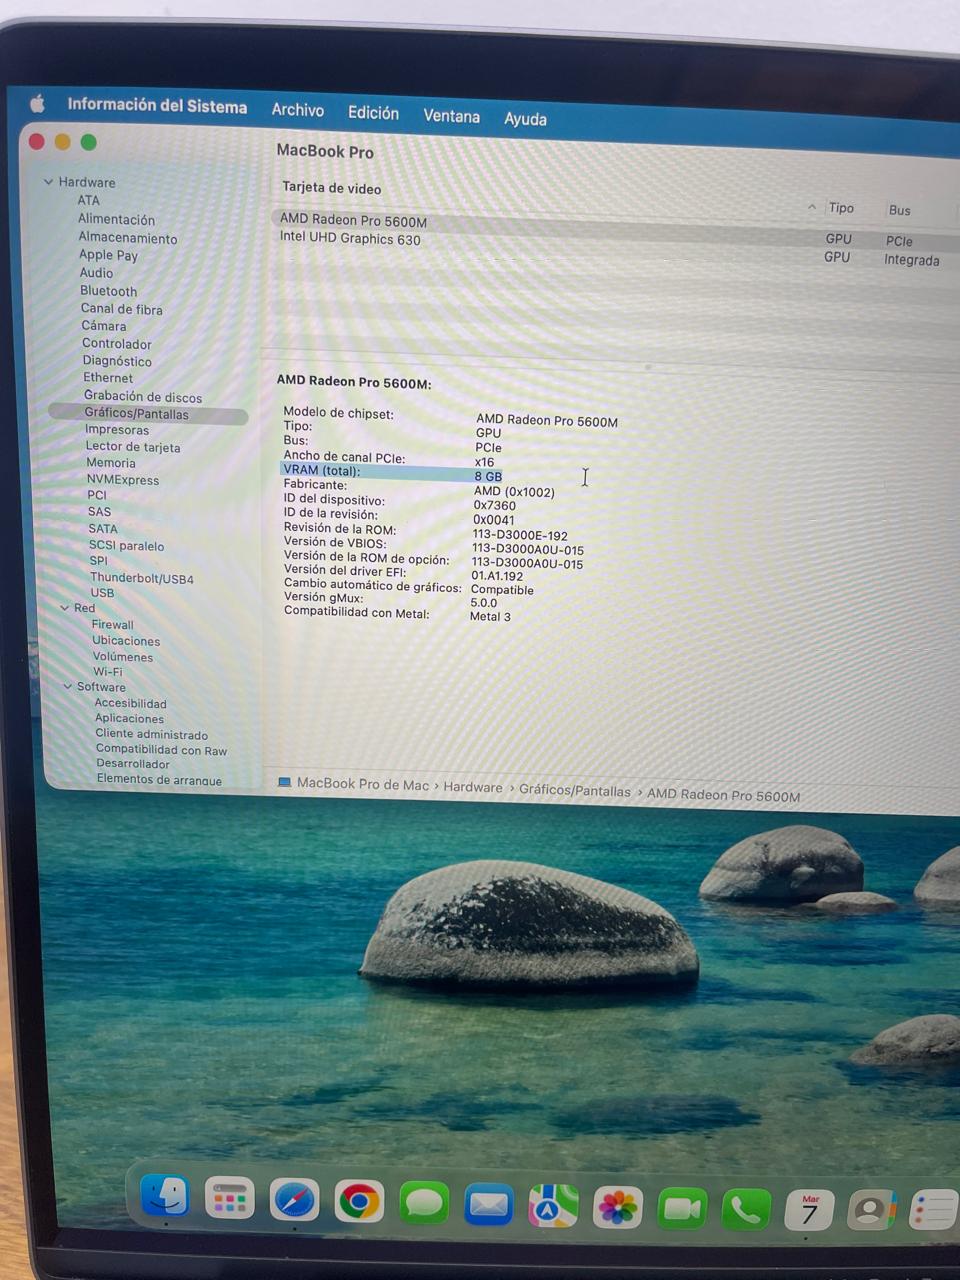Image resolution: width=960 pixels, height=1280 pixels.
Task: Select Lector de tarjeta item
Action: pyautogui.click(x=133, y=447)
